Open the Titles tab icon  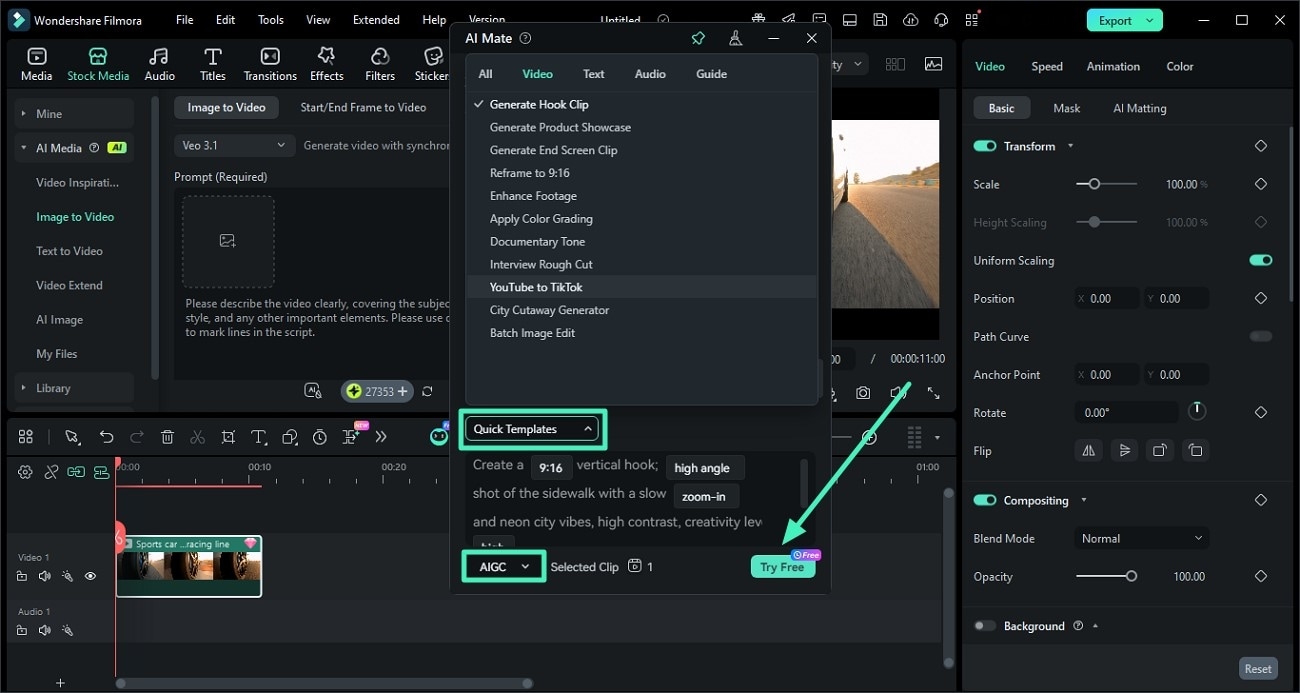(x=212, y=57)
